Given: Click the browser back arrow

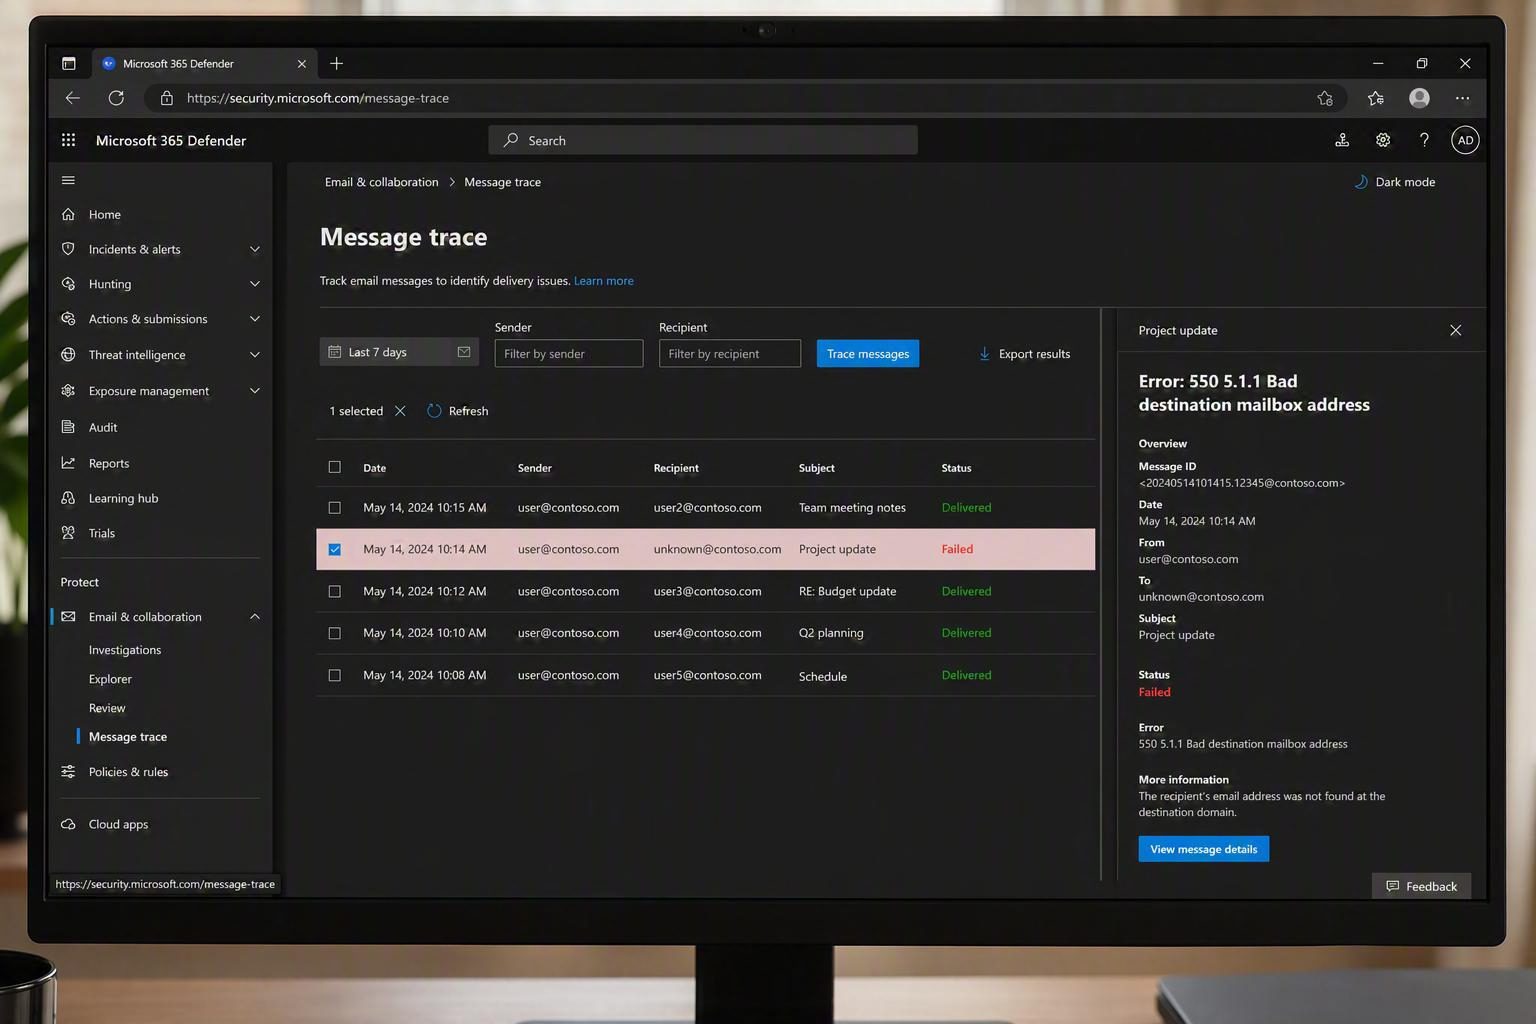Looking at the screenshot, I should point(73,98).
